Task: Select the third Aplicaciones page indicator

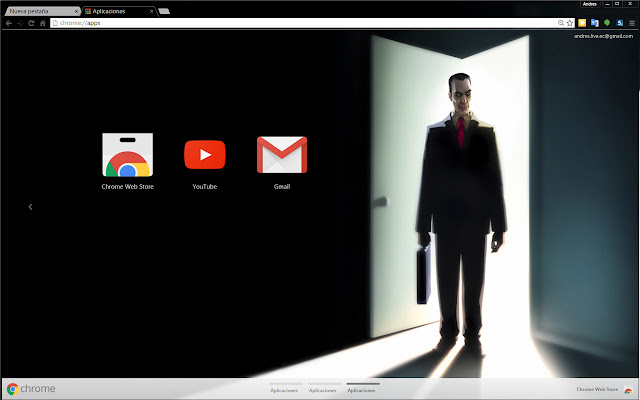Action: tap(362, 388)
